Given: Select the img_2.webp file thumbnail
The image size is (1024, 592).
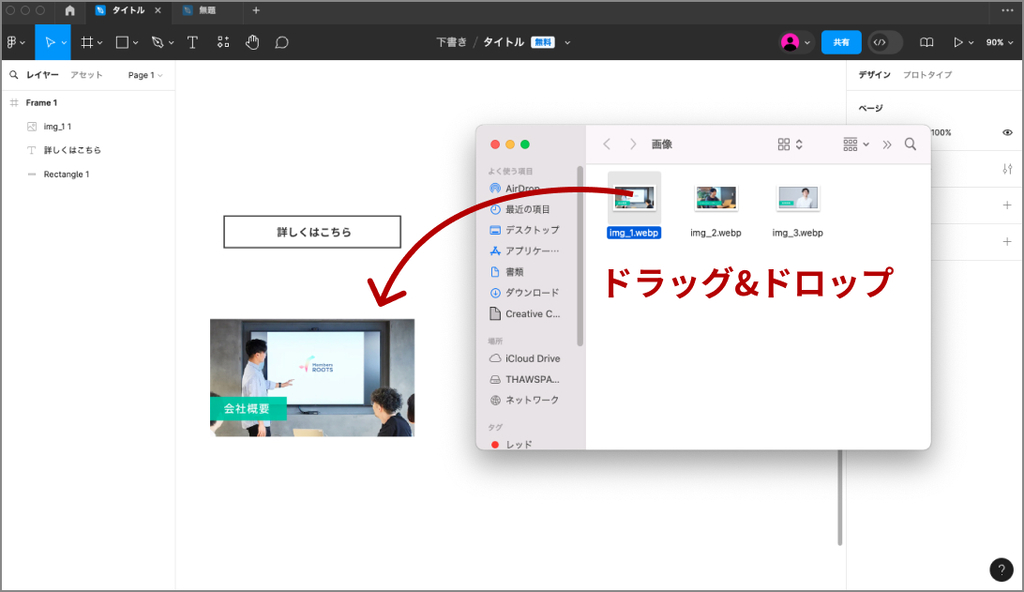Looking at the screenshot, I should click(x=716, y=198).
